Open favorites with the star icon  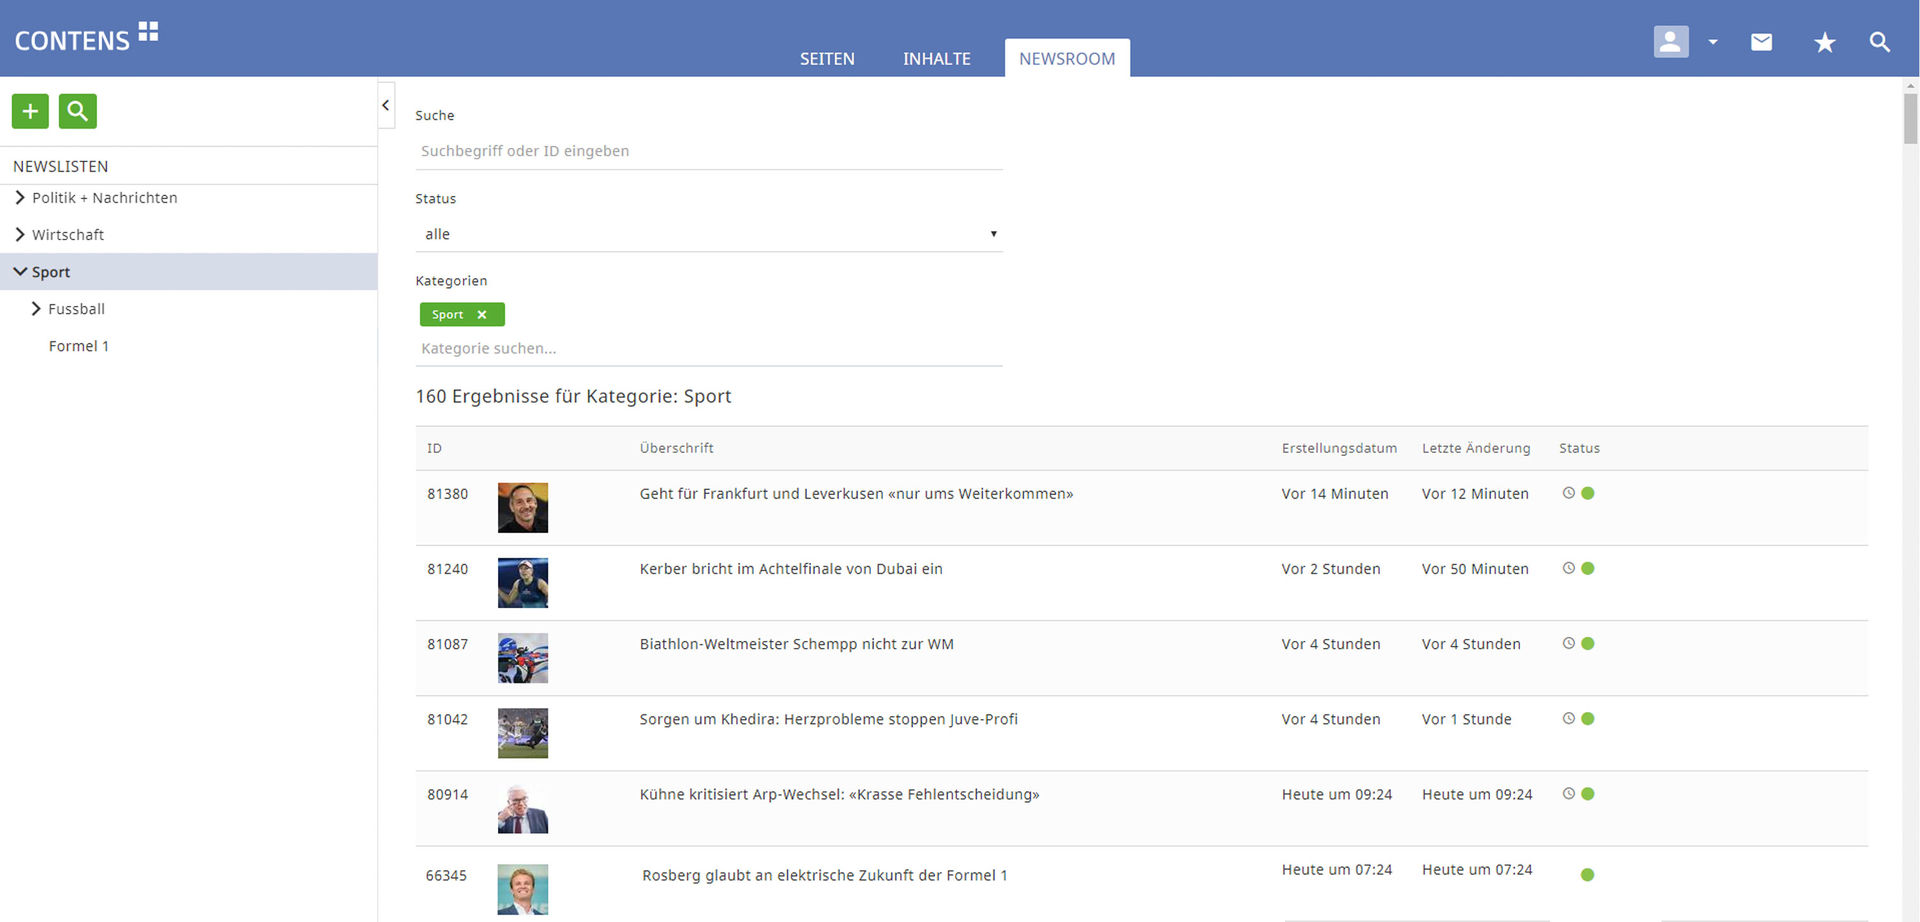tap(1824, 42)
